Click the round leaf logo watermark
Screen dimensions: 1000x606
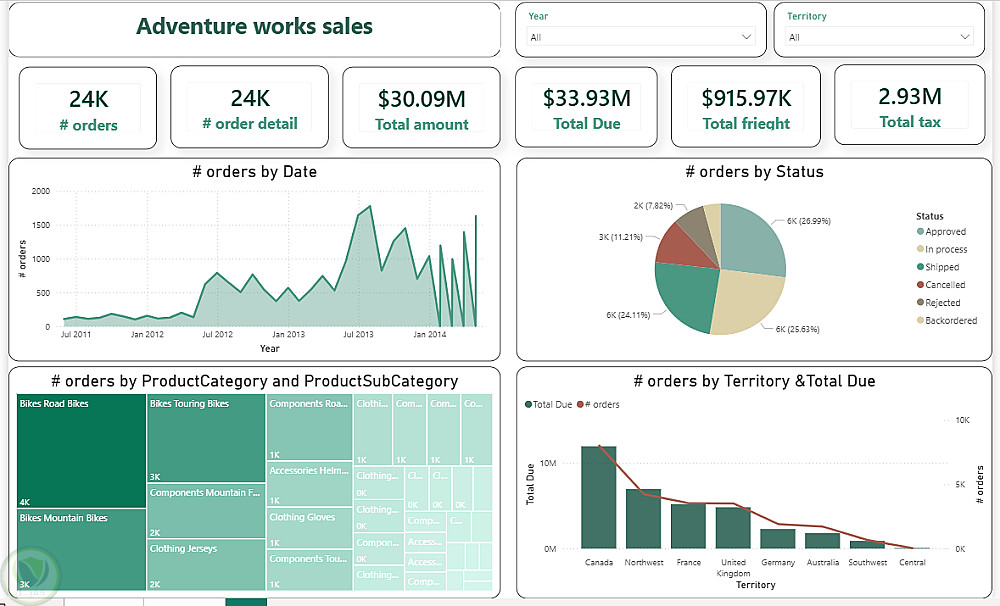coord(31,573)
